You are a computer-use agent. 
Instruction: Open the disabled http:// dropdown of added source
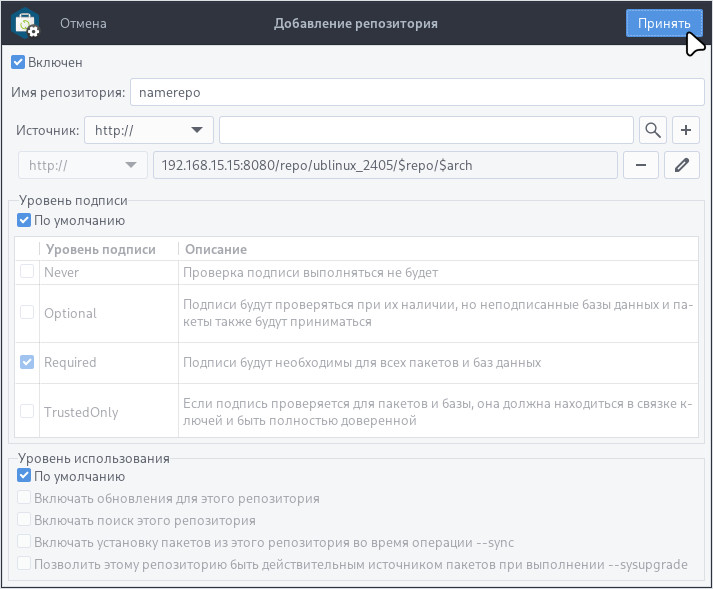click(x=83, y=165)
